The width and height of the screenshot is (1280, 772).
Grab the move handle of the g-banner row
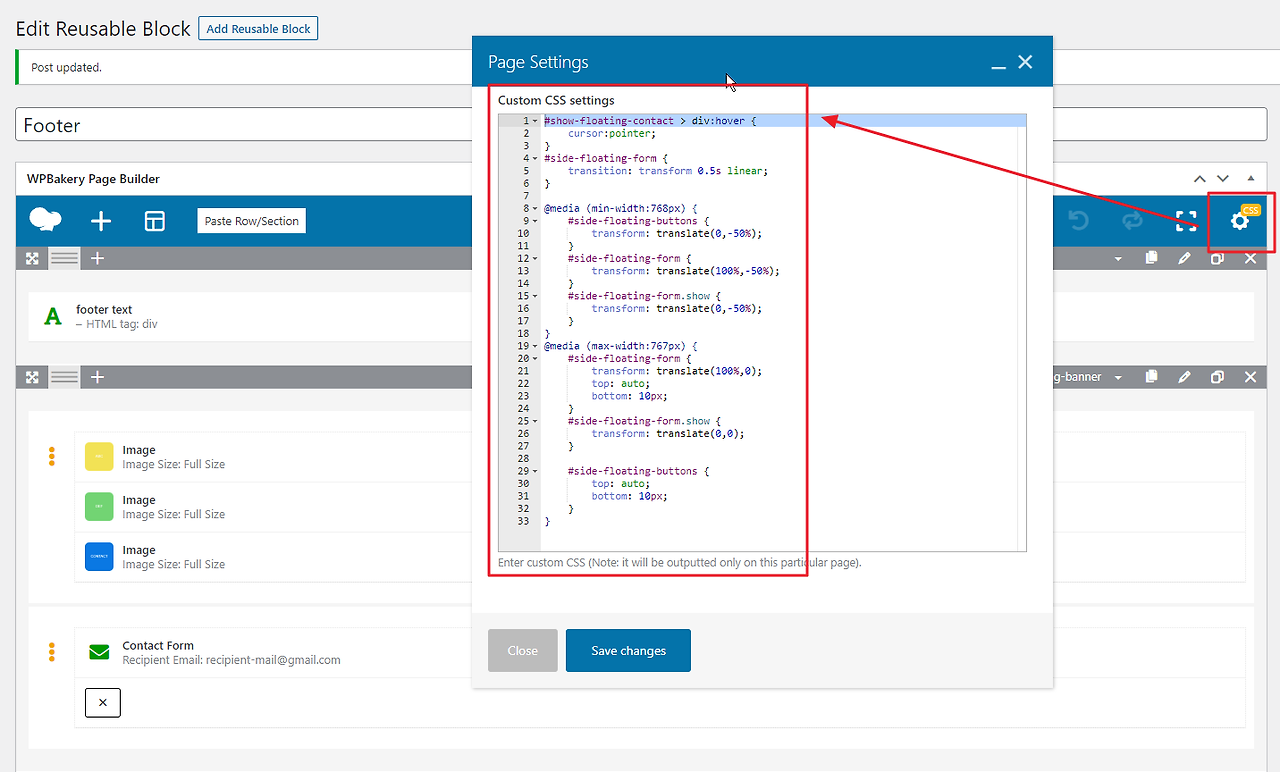click(32, 377)
